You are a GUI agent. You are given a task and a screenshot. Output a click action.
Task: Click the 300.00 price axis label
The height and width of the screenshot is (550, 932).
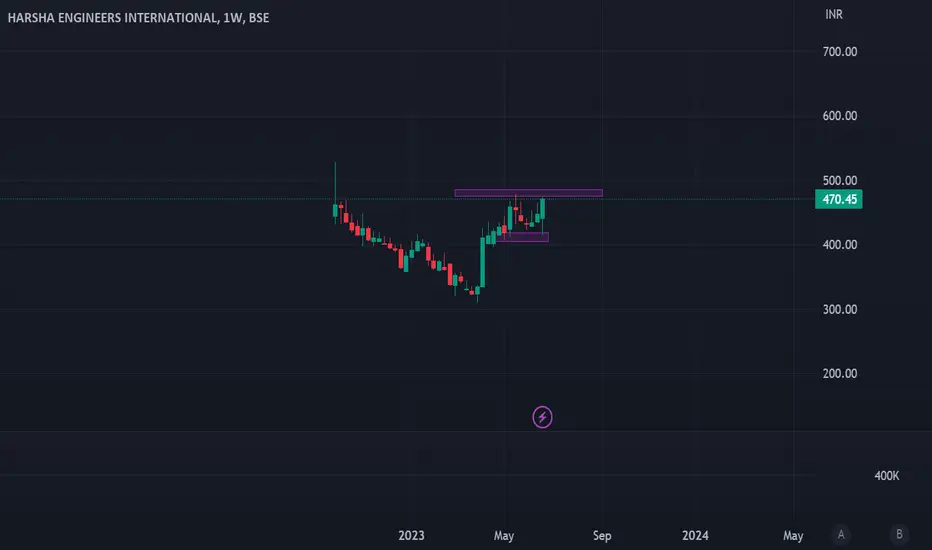click(x=839, y=309)
